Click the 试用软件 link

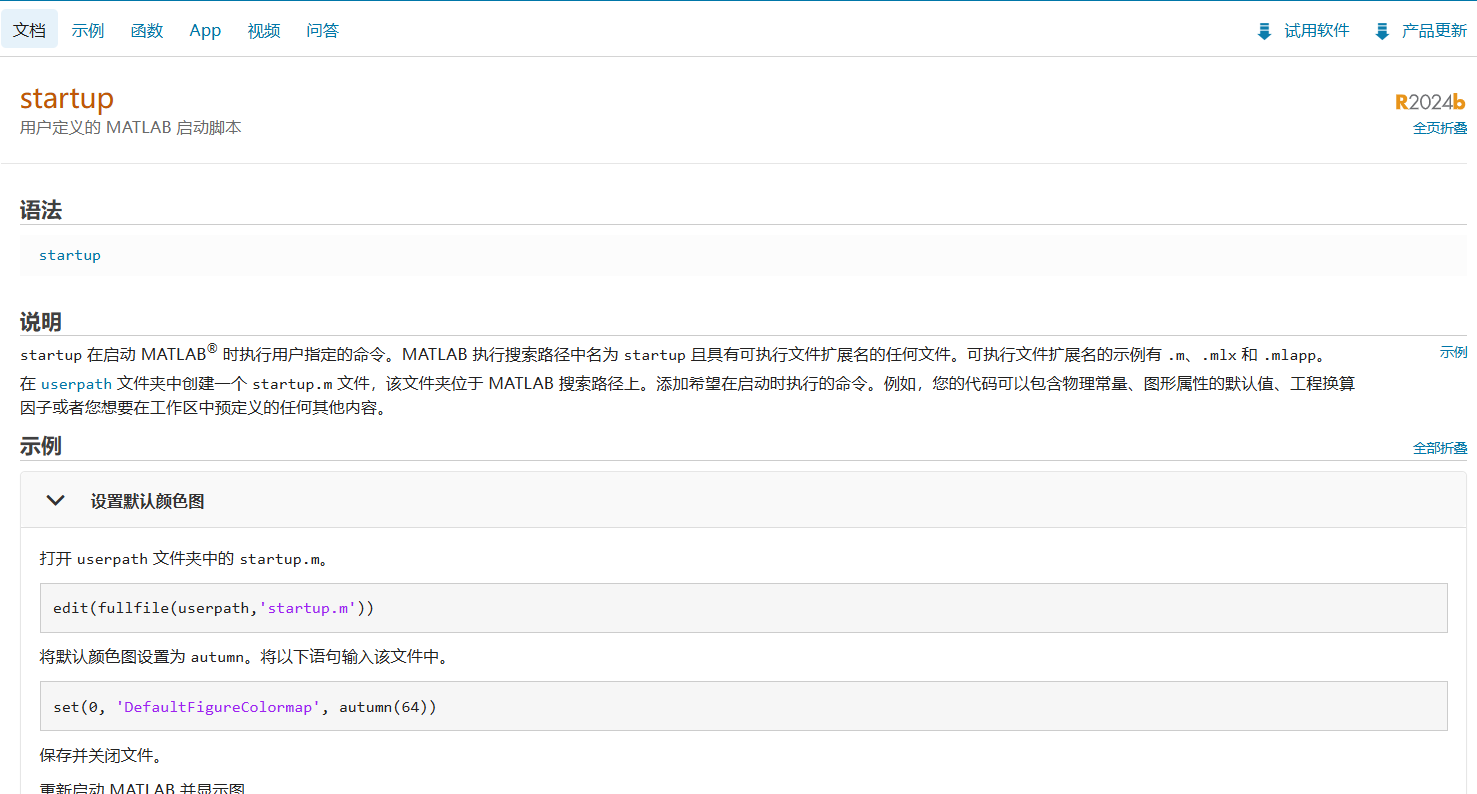[x=1317, y=31]
